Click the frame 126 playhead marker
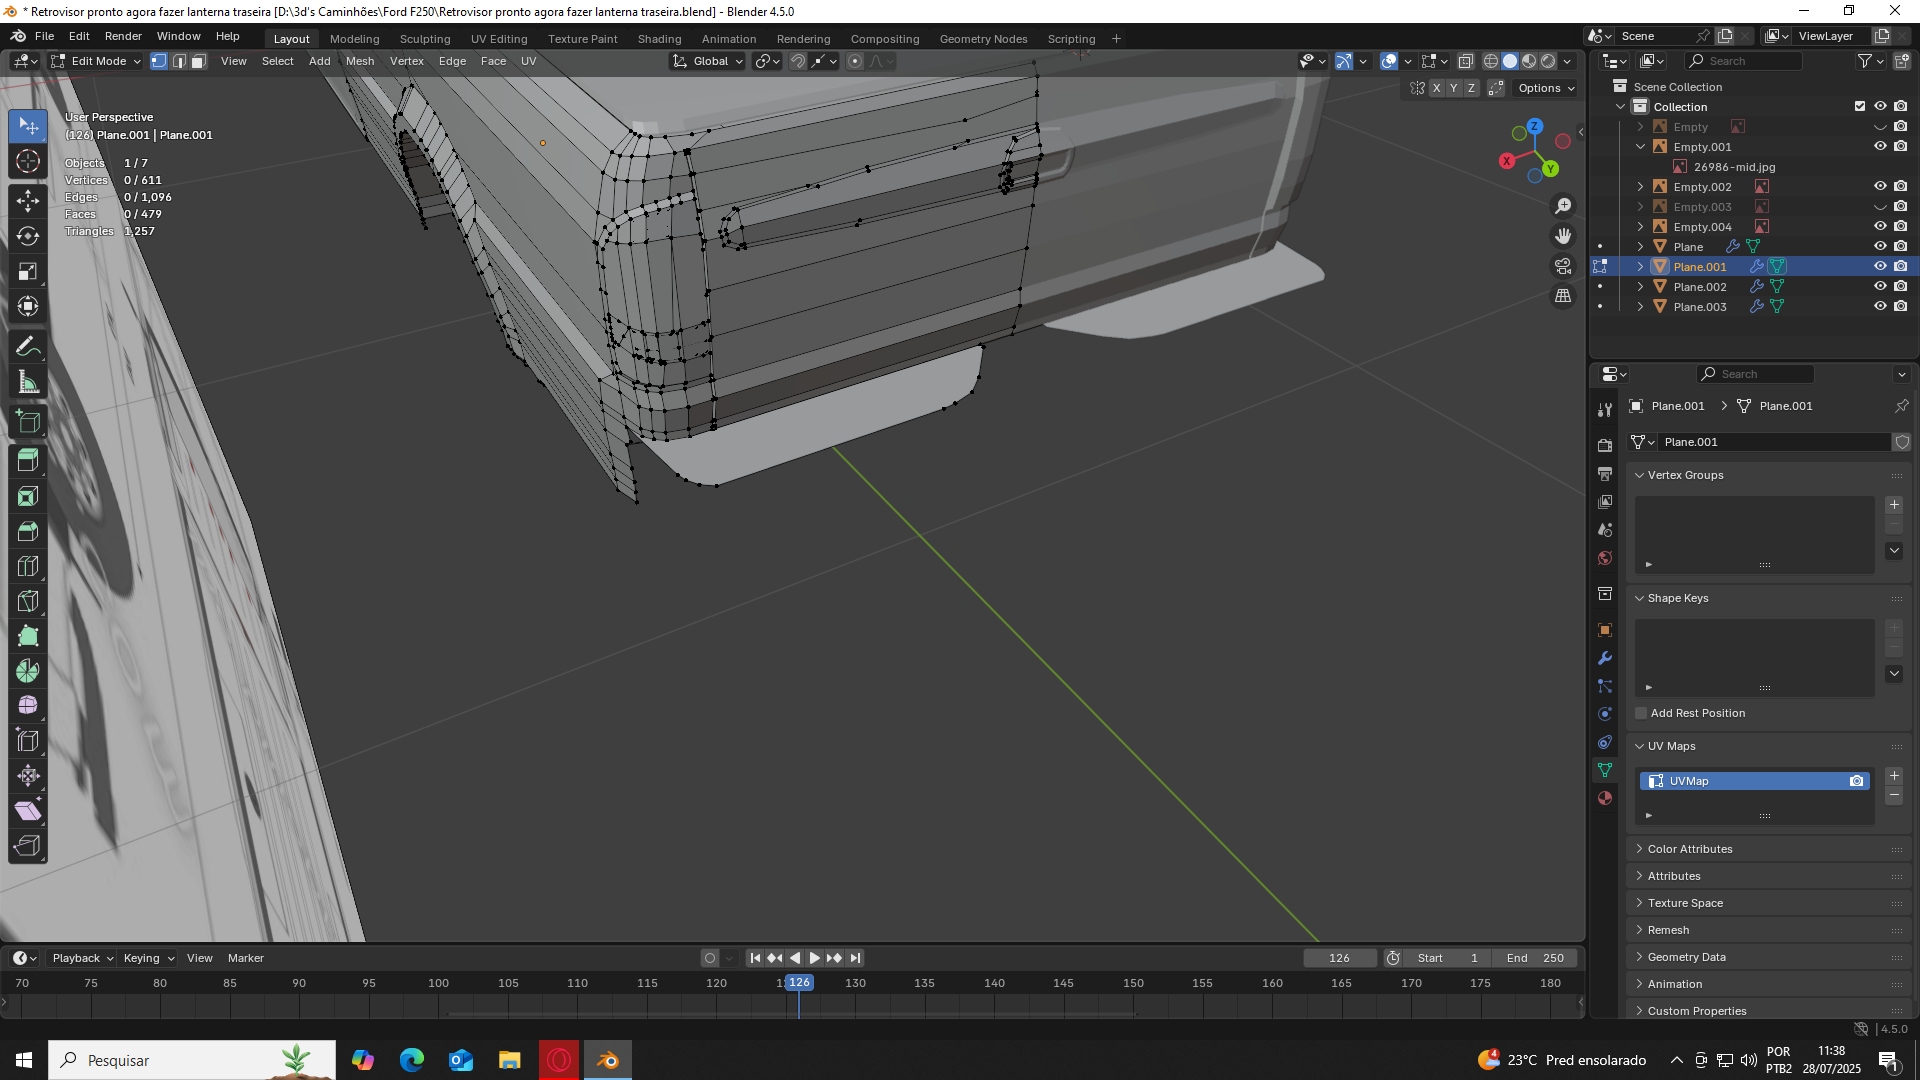1920x1080 pixels. (x=799, y=983)
